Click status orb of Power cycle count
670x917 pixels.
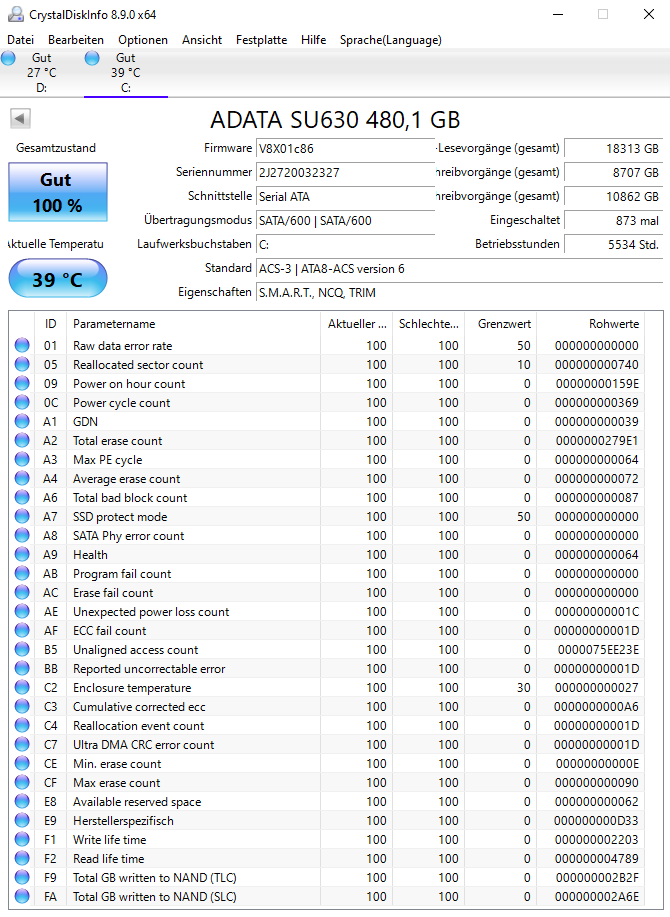22,402
